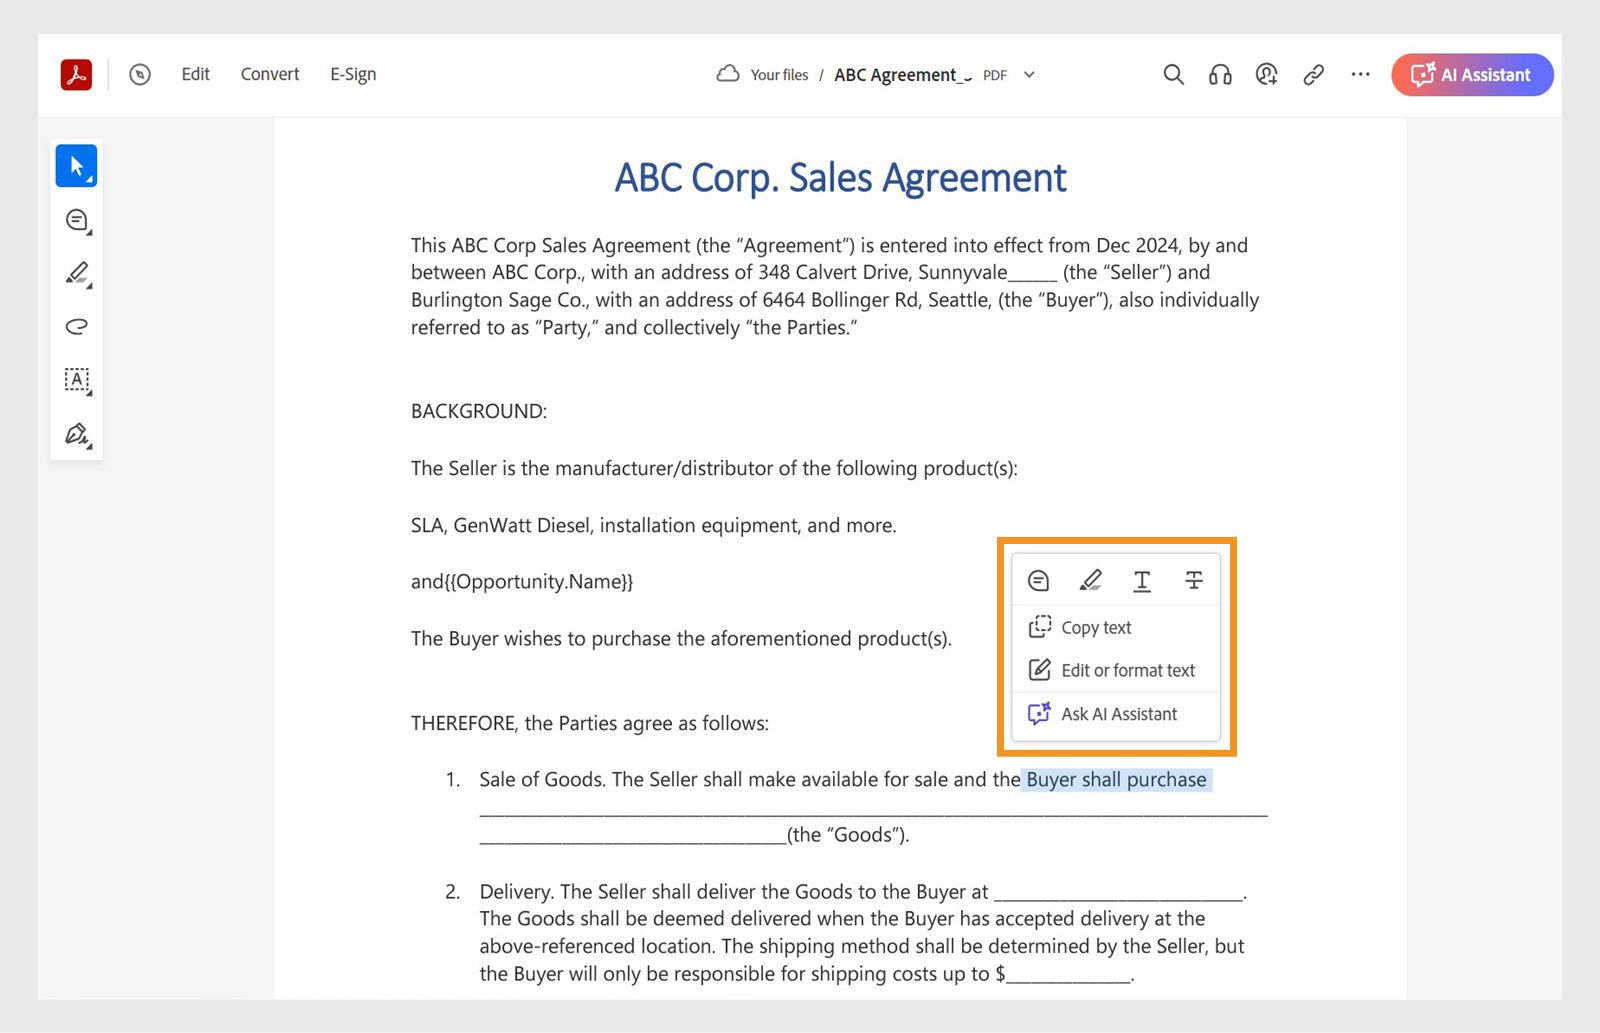The image size is (1600, 1033).
Task: Open the Edit menu
Action: click(x=195, y=74)
